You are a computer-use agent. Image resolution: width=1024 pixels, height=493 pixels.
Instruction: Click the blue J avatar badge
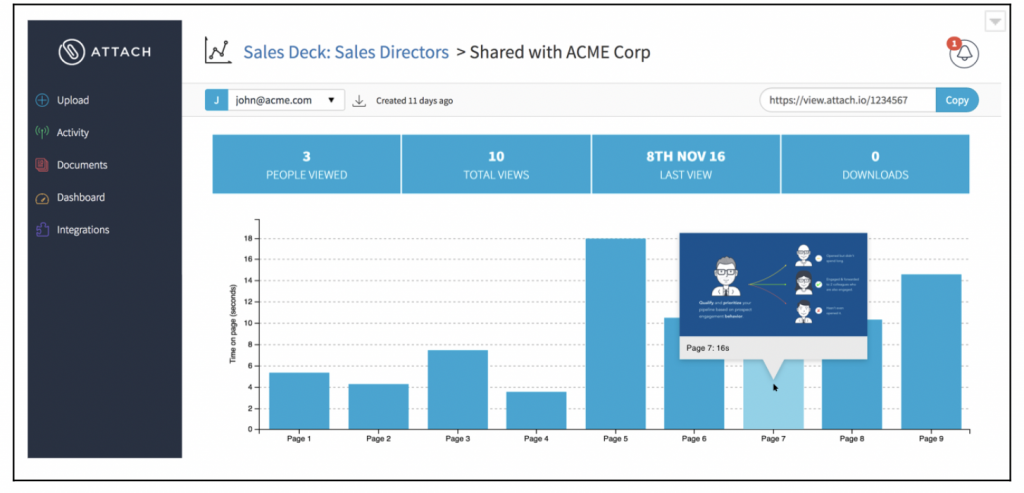click(216, 101)
